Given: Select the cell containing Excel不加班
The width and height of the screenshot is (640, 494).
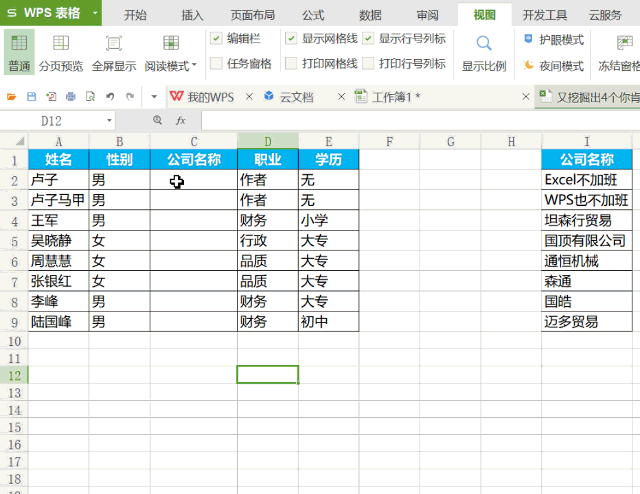Looking at the screenshot, I should point(587,180).
